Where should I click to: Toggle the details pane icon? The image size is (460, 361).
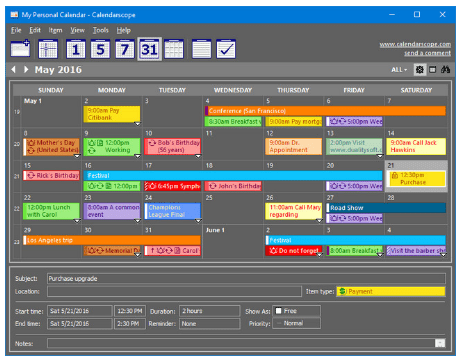pos(433,70)
